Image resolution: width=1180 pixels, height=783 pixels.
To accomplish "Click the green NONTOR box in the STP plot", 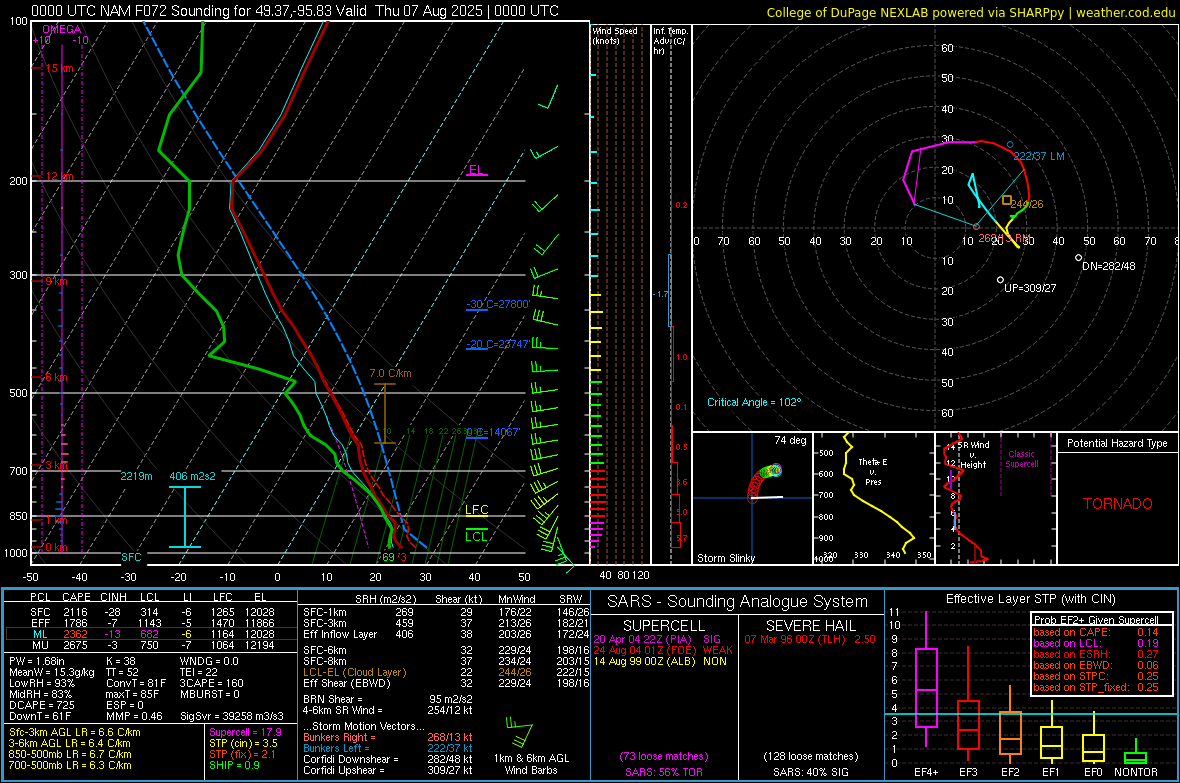I will [1135, 757].
